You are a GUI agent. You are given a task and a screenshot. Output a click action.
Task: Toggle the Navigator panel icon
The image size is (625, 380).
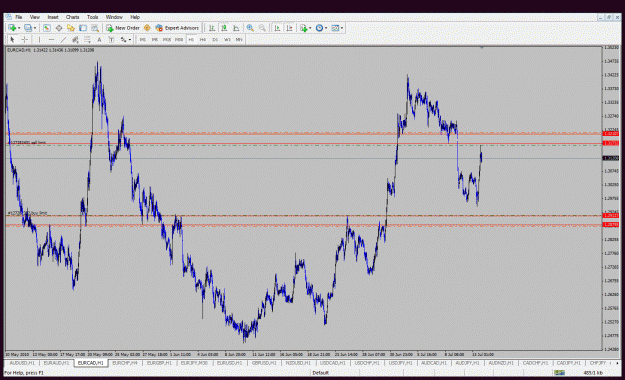71,28
